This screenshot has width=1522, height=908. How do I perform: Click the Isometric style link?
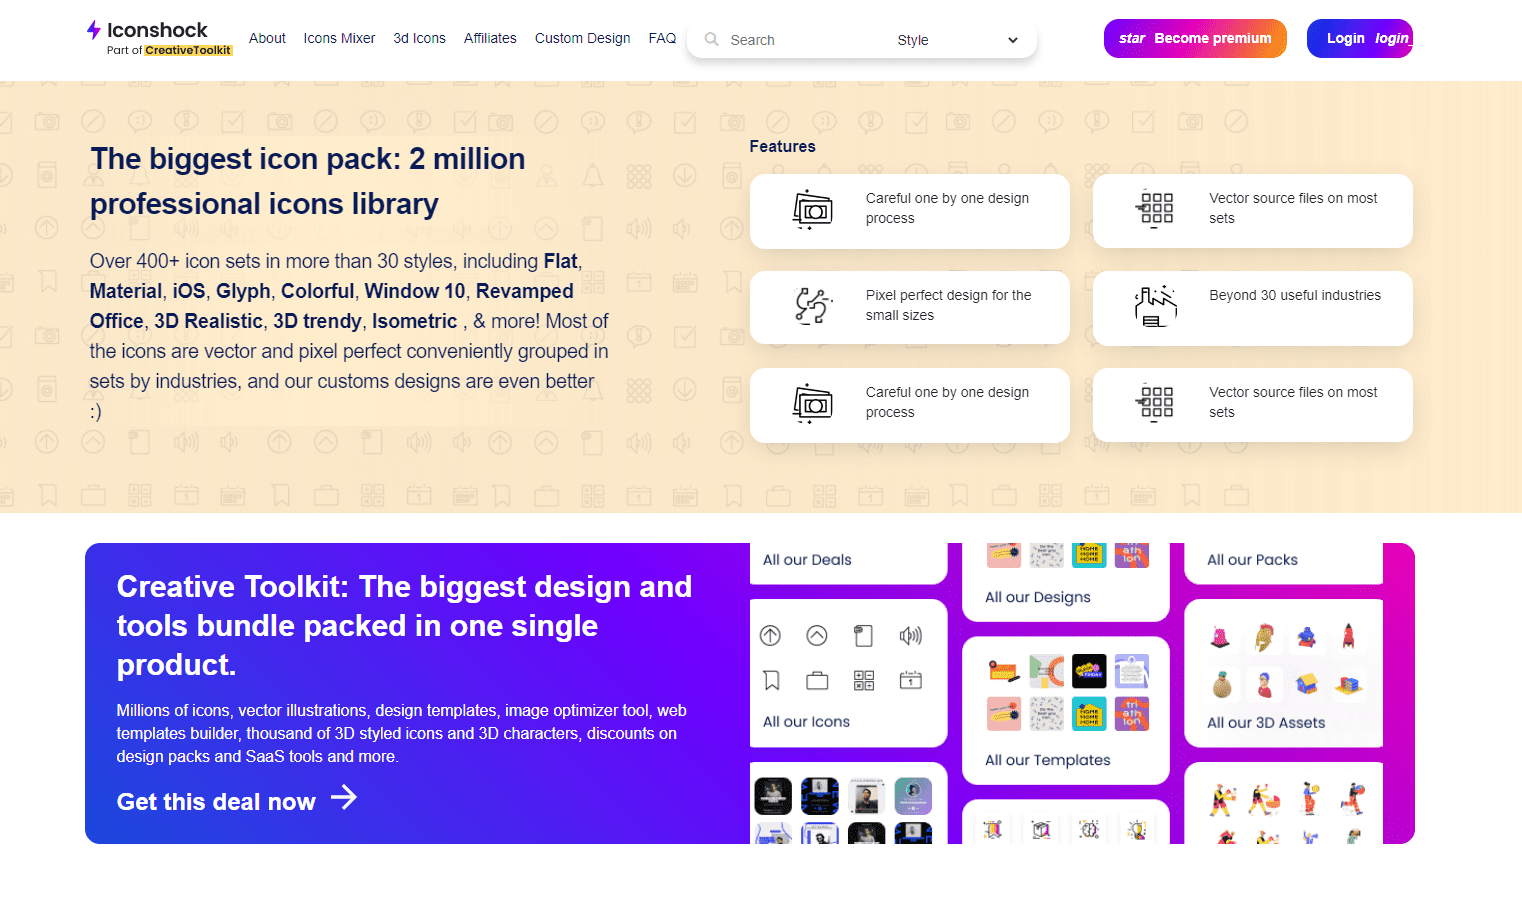[415, 321]
